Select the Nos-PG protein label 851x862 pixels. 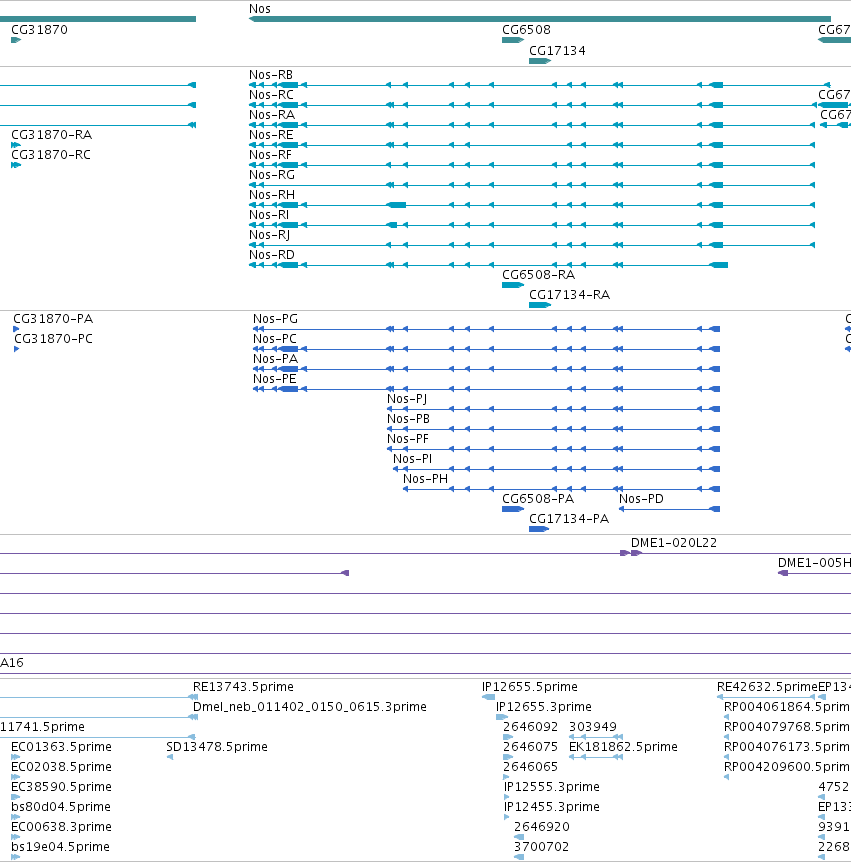coord(275,319)
